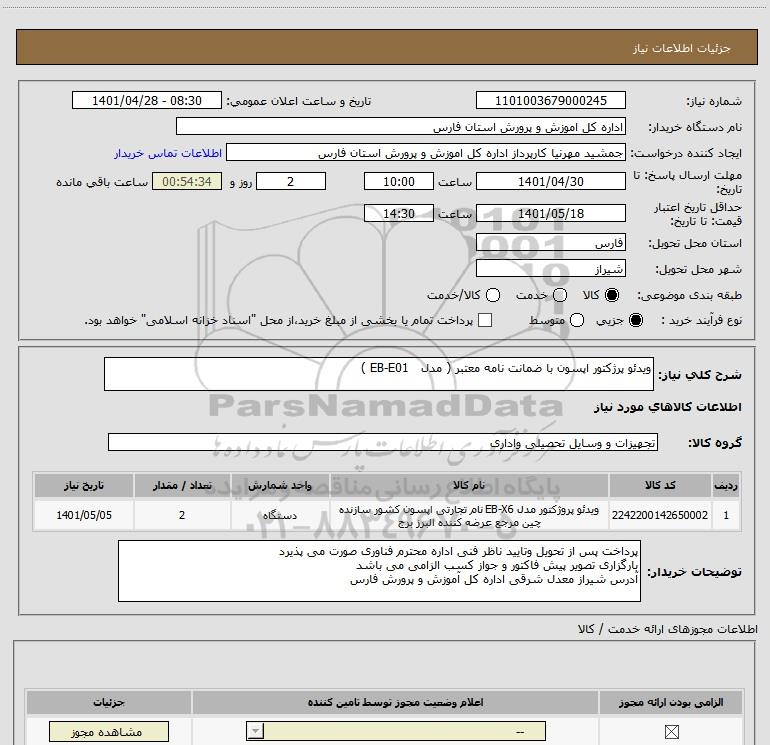Select the کالا radio button

click(612, 295)
